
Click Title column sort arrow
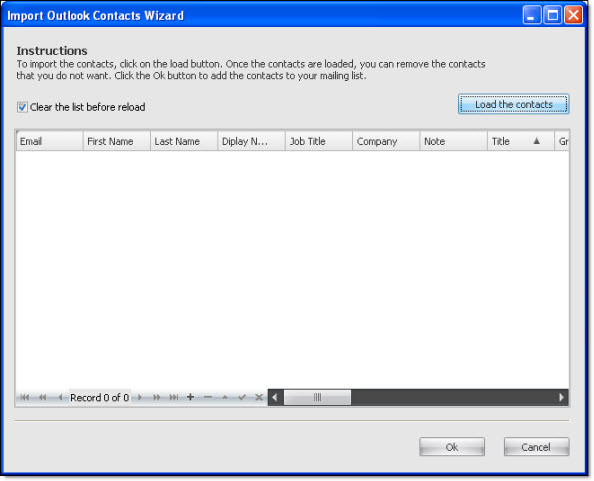pos(536,141)
